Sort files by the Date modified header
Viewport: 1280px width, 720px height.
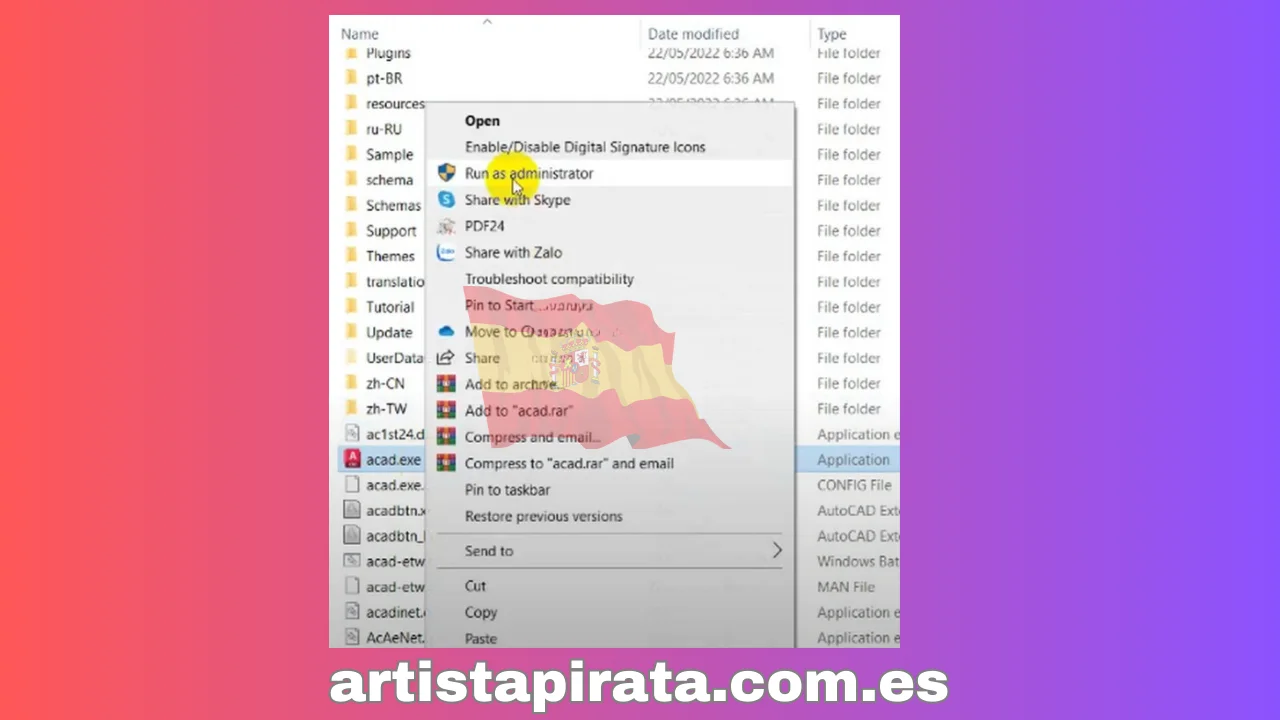pos(693,33)
